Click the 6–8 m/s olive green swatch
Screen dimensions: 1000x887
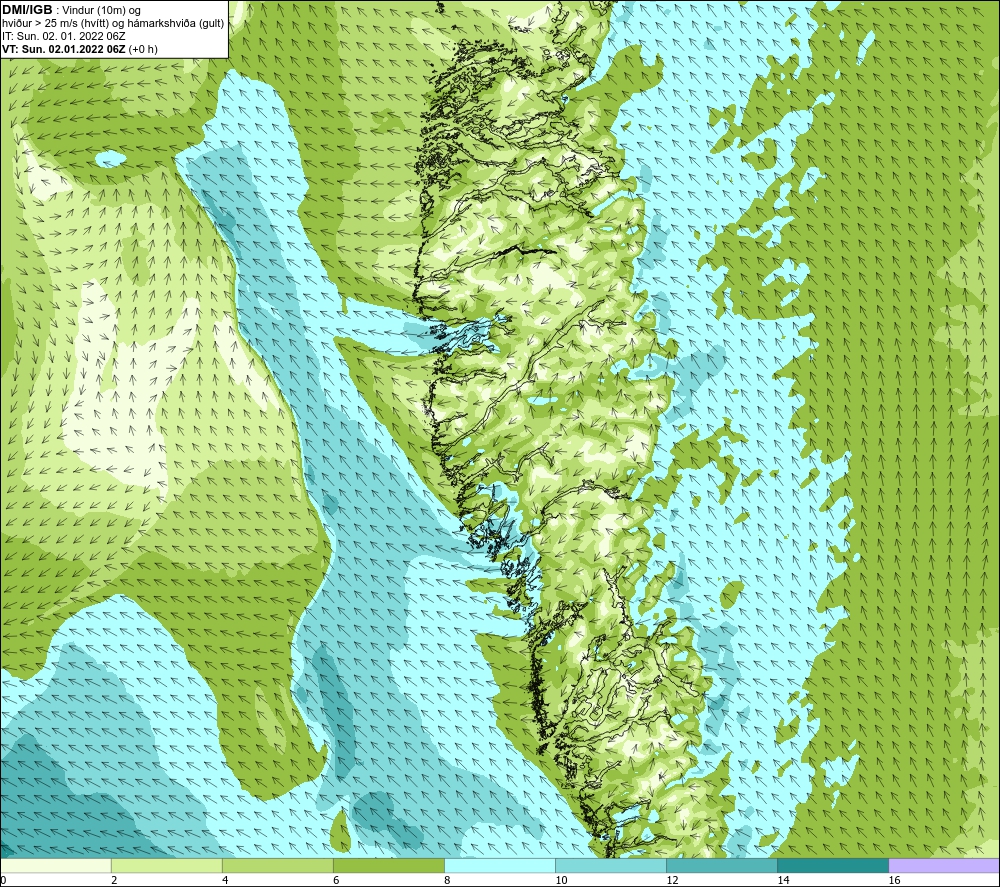tap(388, 865)
